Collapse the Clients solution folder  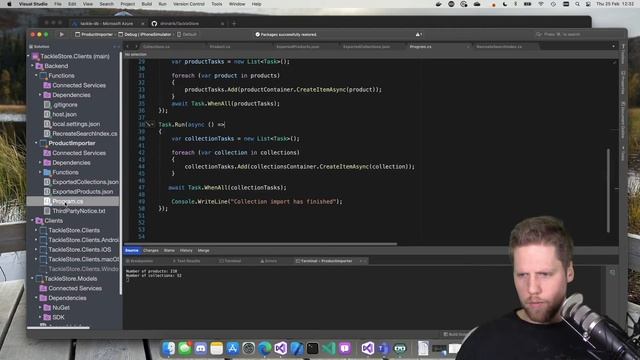point(33,220)
